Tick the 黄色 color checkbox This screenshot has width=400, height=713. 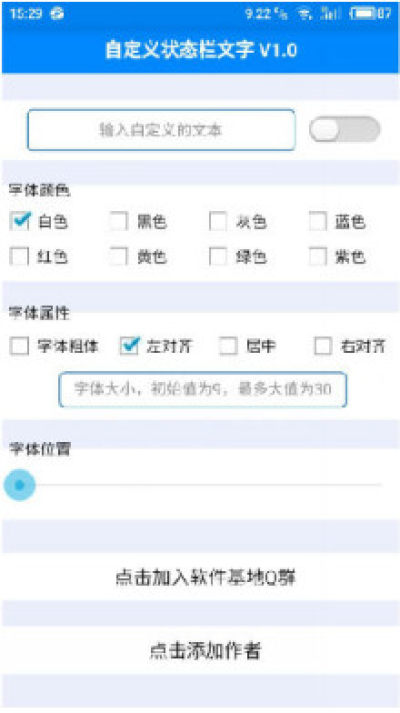119,257
